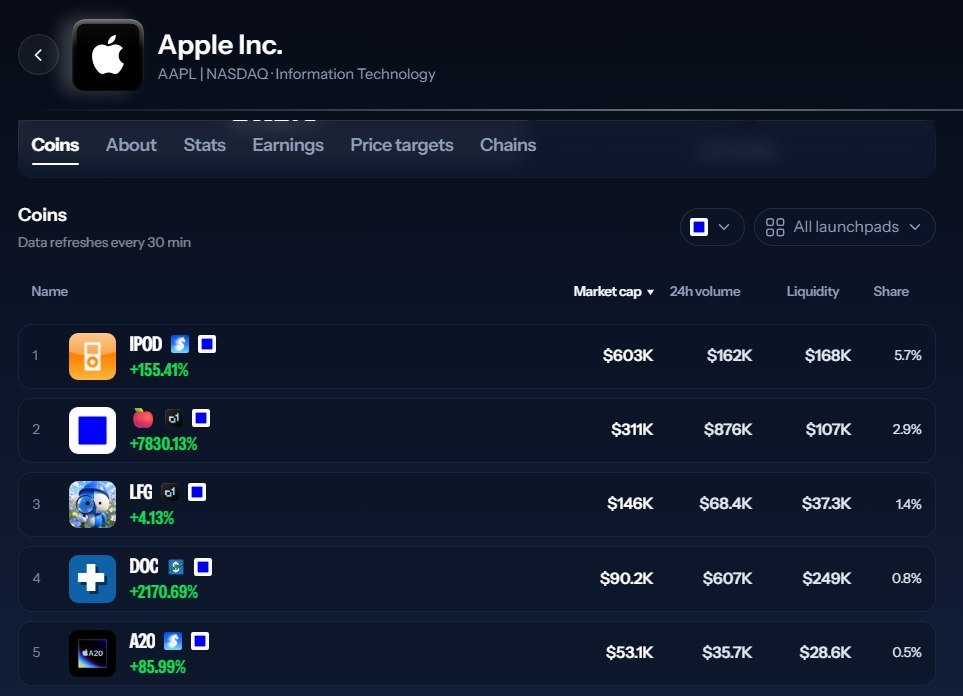Click the $311K market cap value
Image resolution: width=963 pixels, height=696 pixels.
pos(632,429)
